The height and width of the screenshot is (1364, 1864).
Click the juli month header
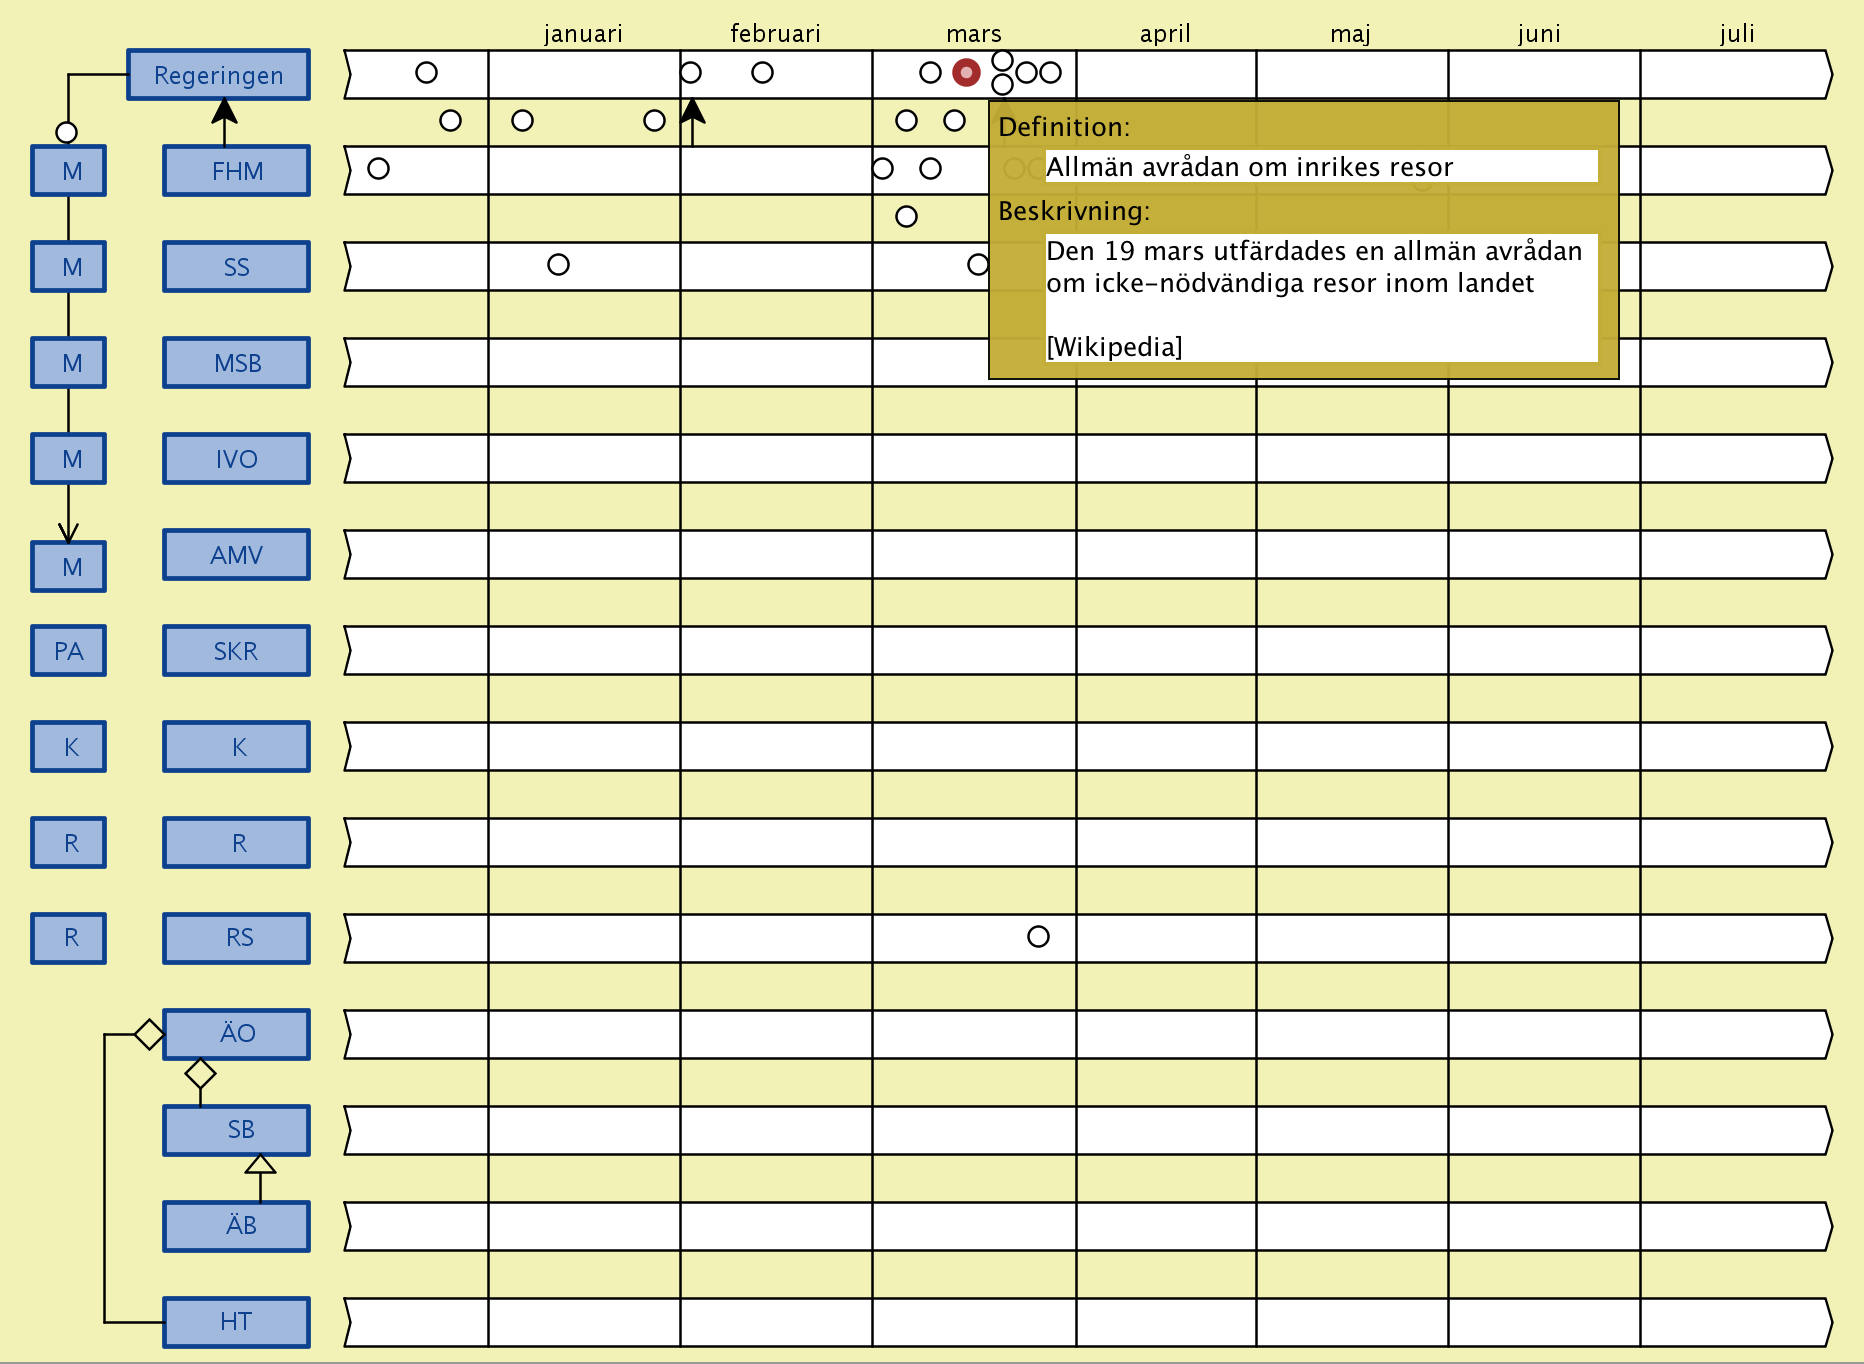1737,34
